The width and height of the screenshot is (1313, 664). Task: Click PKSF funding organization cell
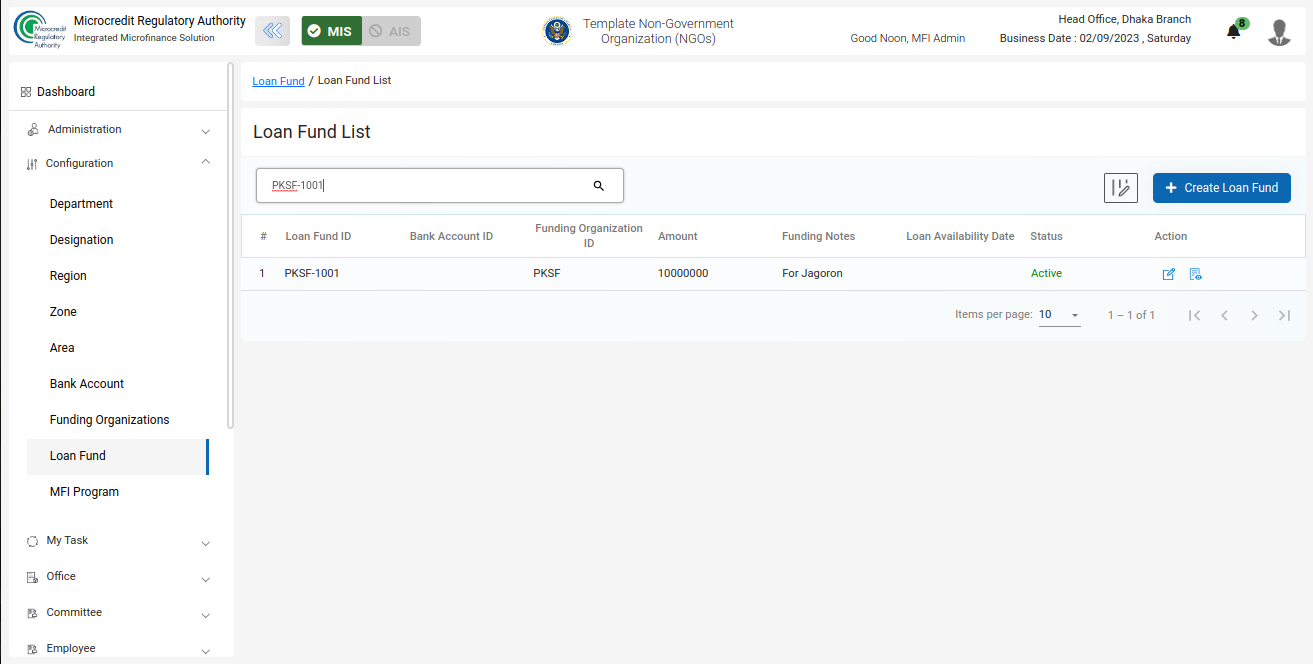[x=547, y=273]
